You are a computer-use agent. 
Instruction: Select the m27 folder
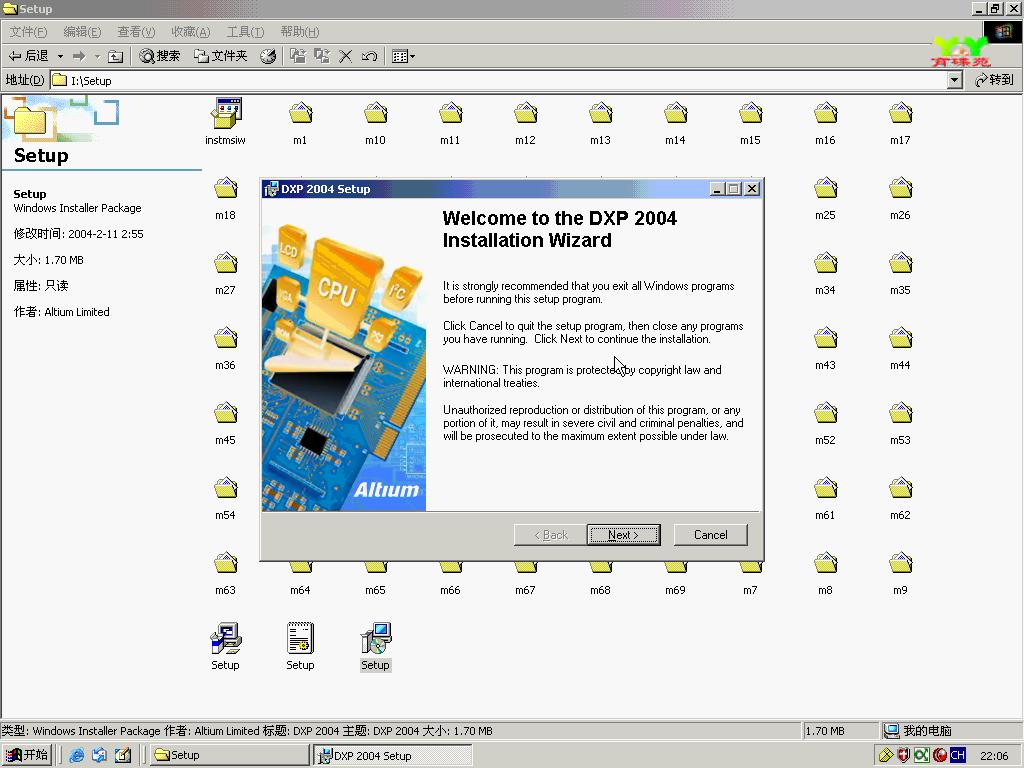click(225, 272)
